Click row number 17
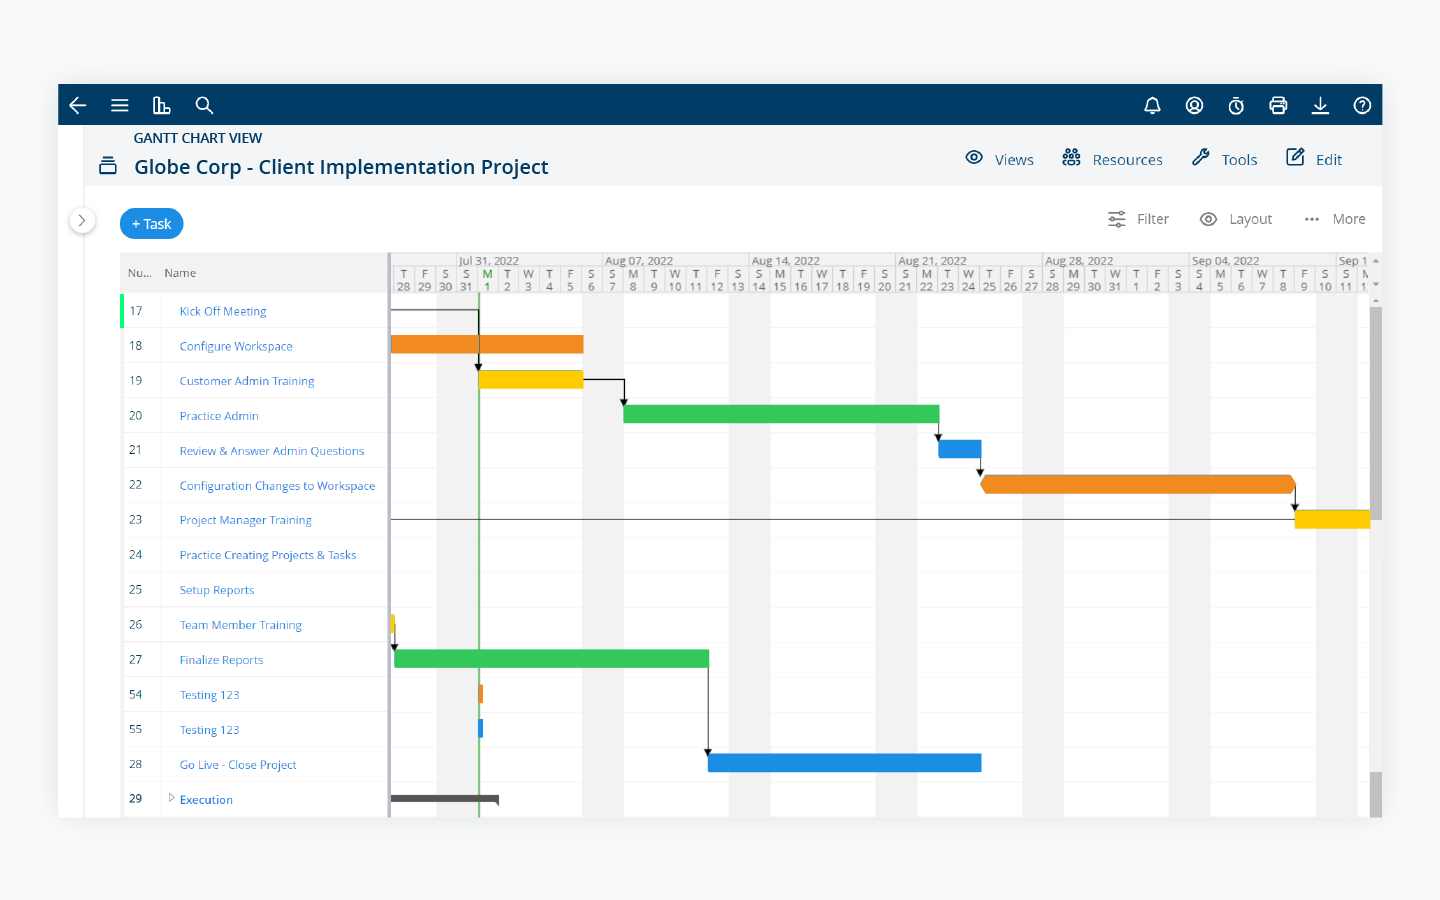Screen dimensions: 1440x900 136,311
